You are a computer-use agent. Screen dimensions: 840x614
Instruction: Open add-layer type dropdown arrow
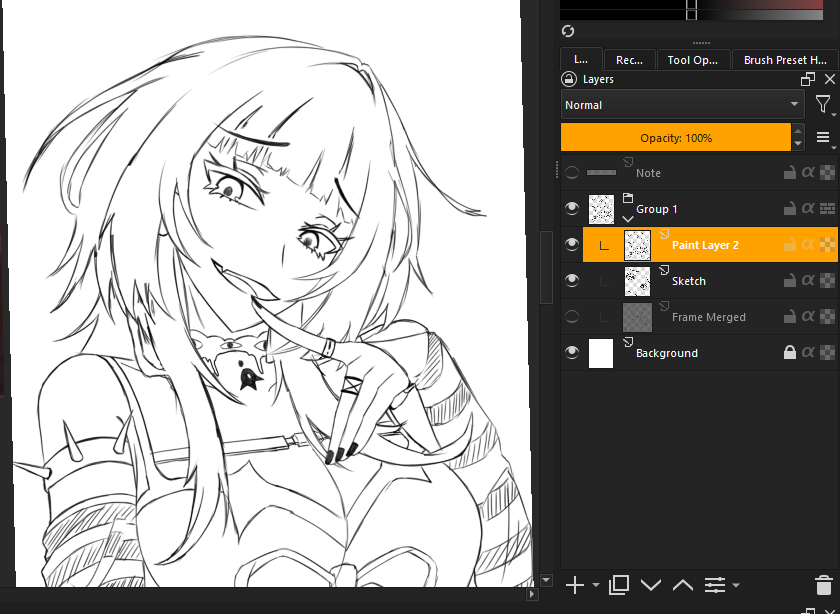click(x=596, y=585)
